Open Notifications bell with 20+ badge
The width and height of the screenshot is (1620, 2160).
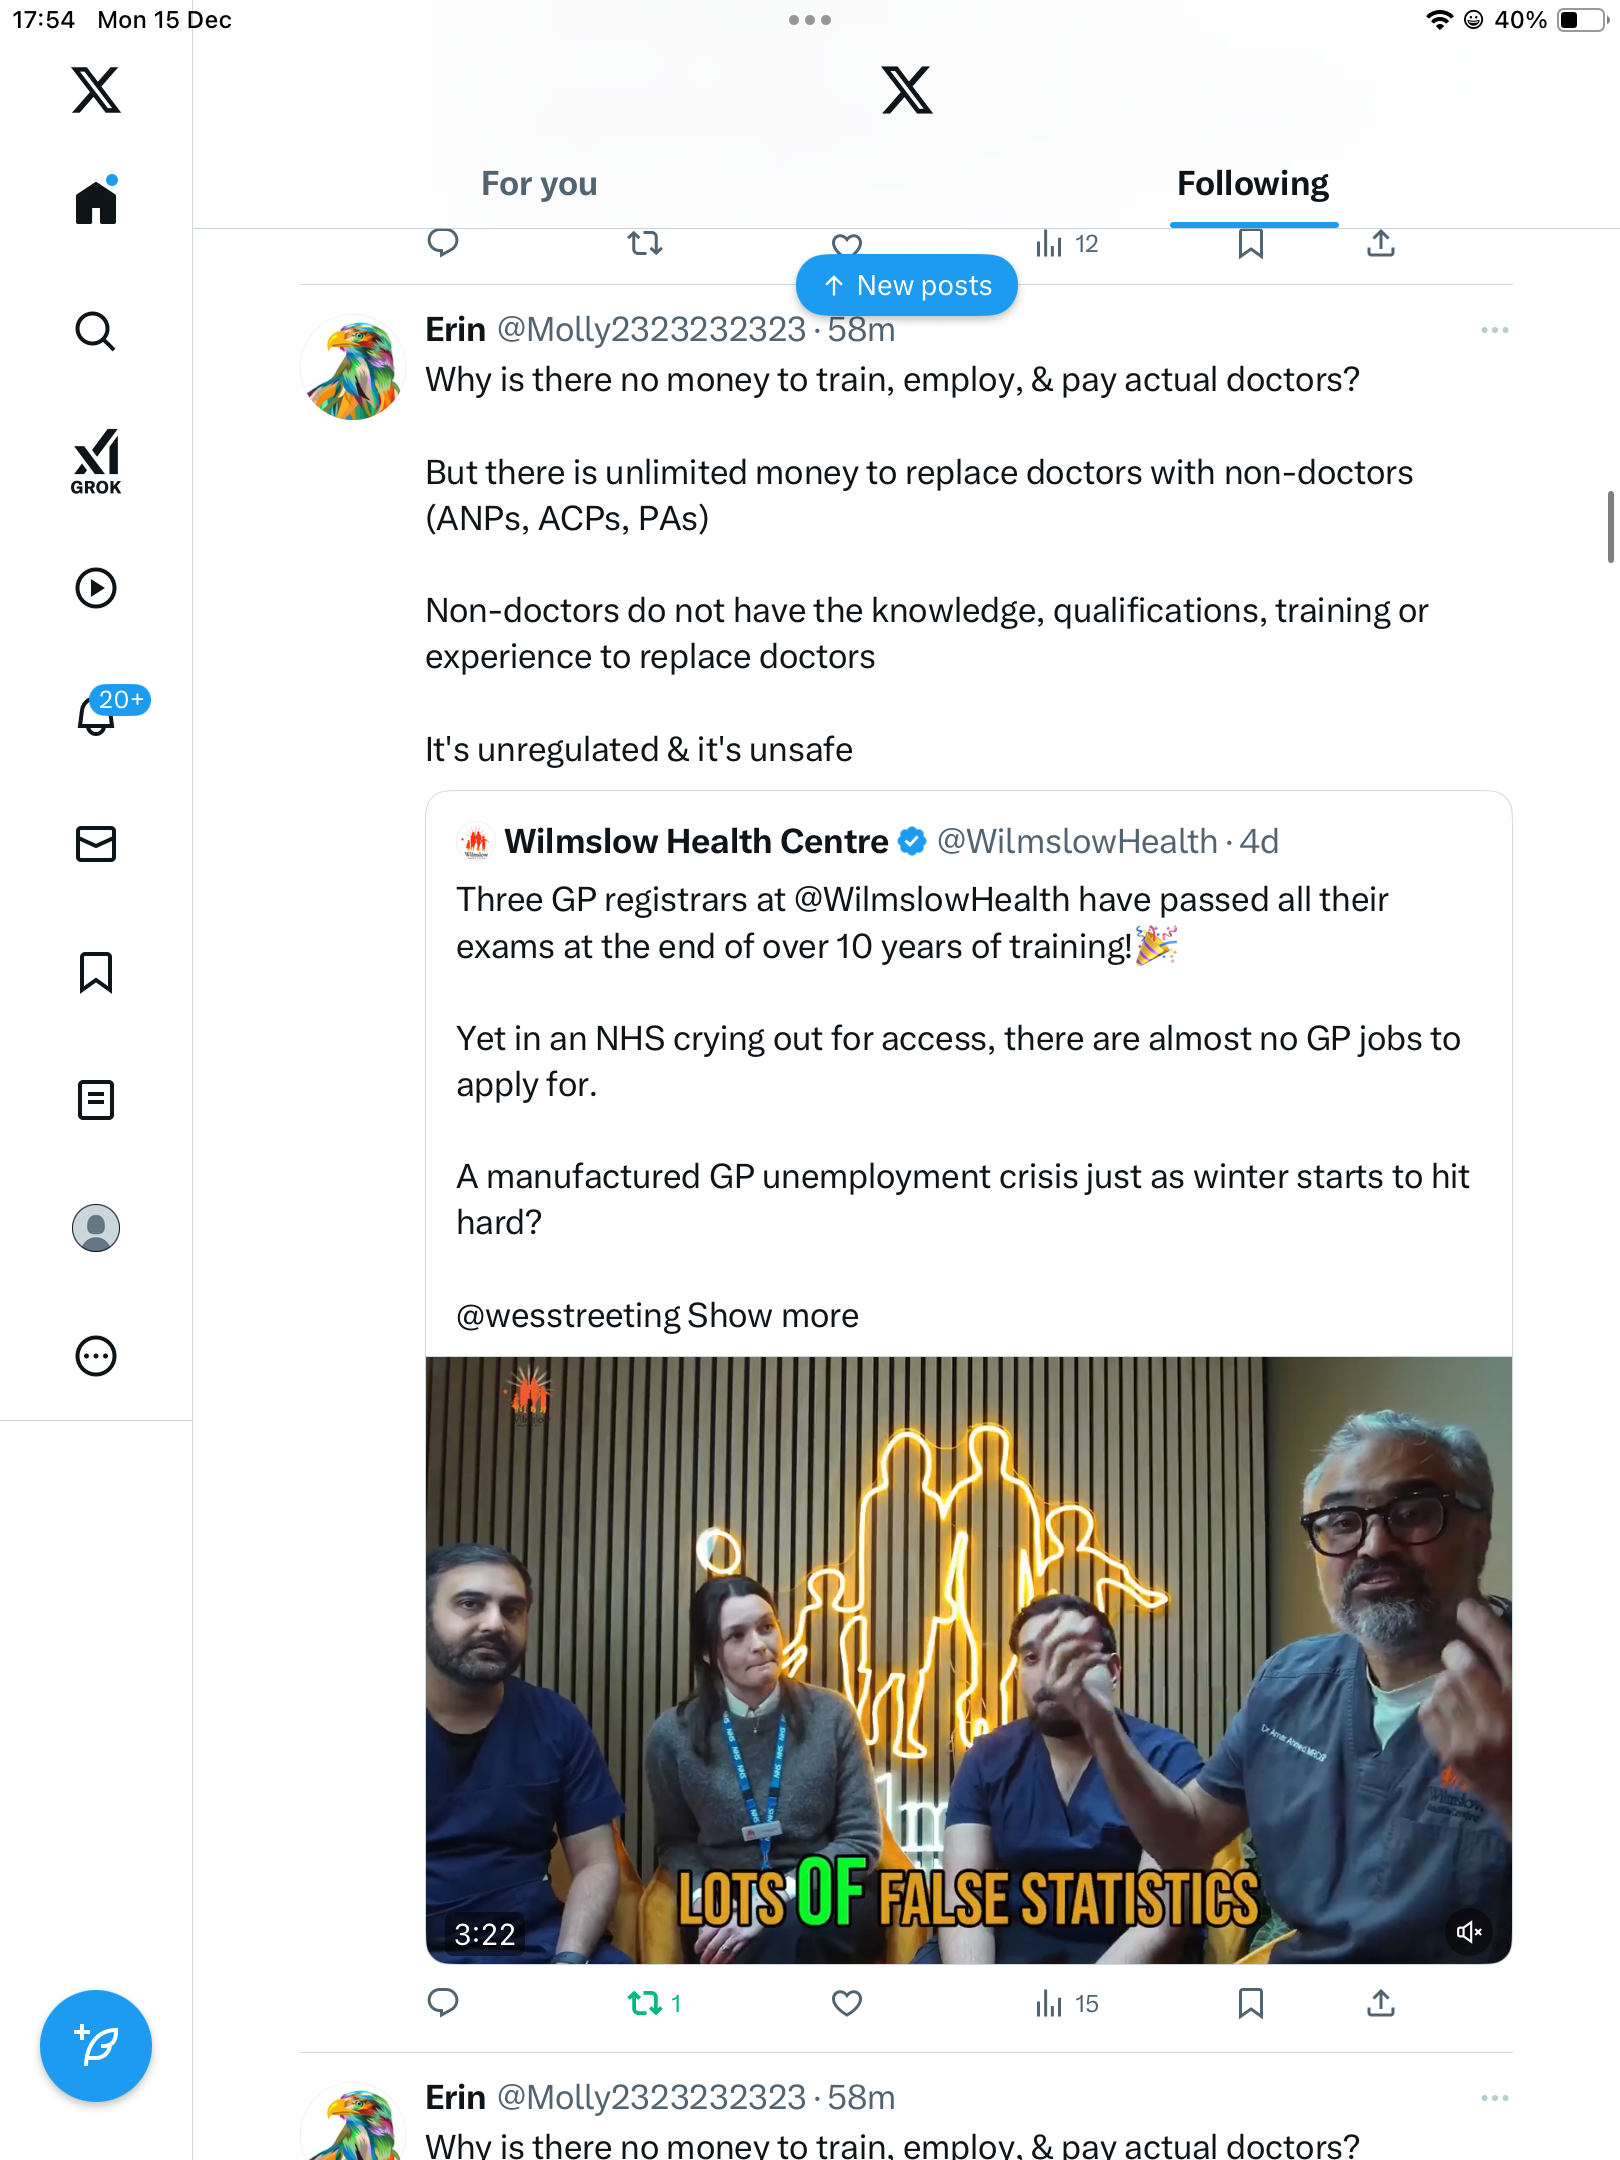98,714
